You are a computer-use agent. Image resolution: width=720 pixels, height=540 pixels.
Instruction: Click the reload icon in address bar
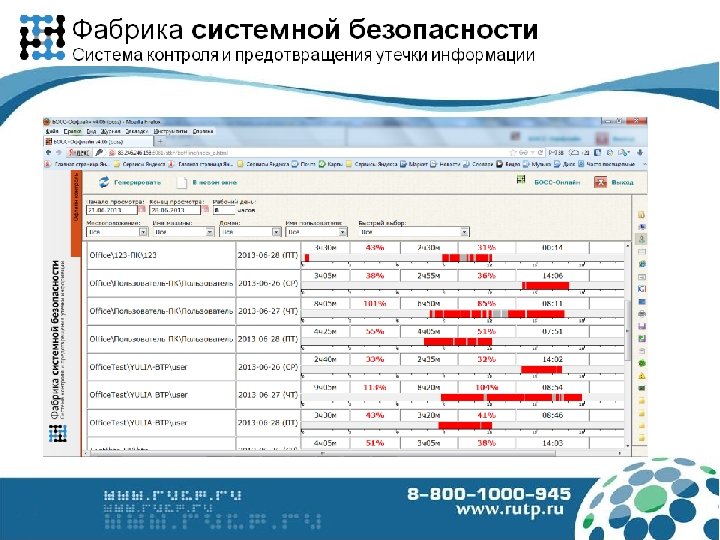(x=540, y=152)
